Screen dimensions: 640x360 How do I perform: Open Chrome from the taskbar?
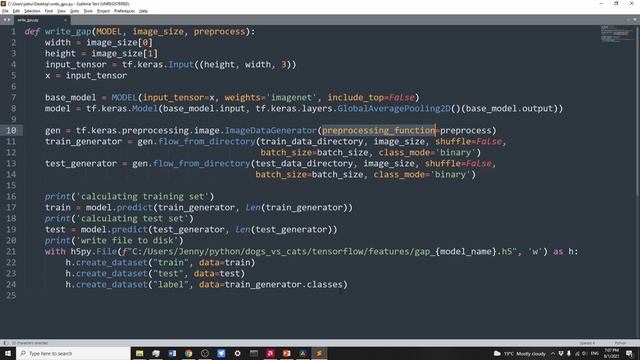(x=189, y=353)
